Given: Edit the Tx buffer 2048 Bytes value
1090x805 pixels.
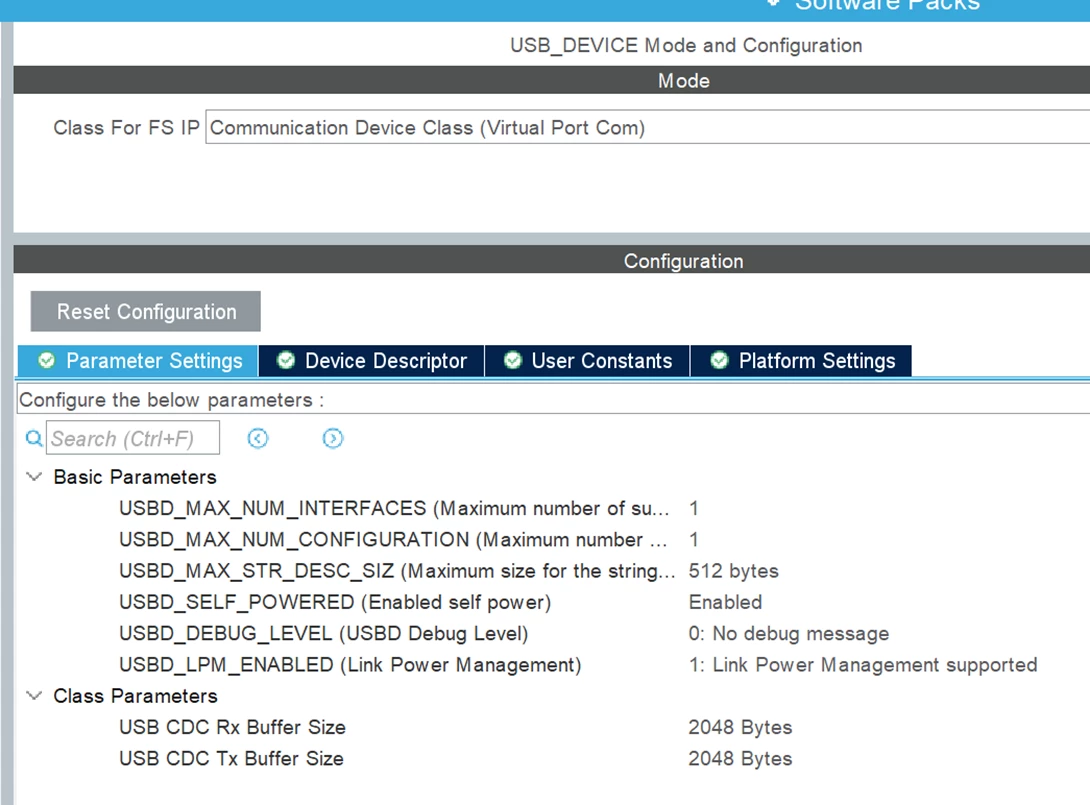Looking at the screenshot, I should [740, 758].
